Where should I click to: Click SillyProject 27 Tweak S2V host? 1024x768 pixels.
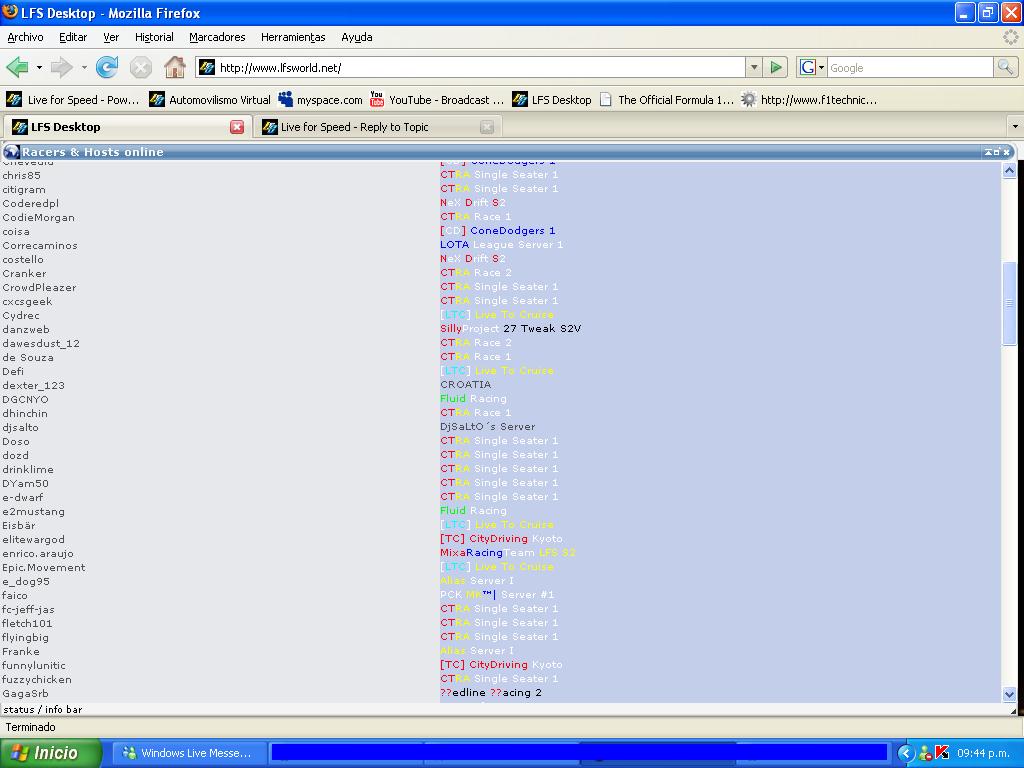tap(511, 328)
